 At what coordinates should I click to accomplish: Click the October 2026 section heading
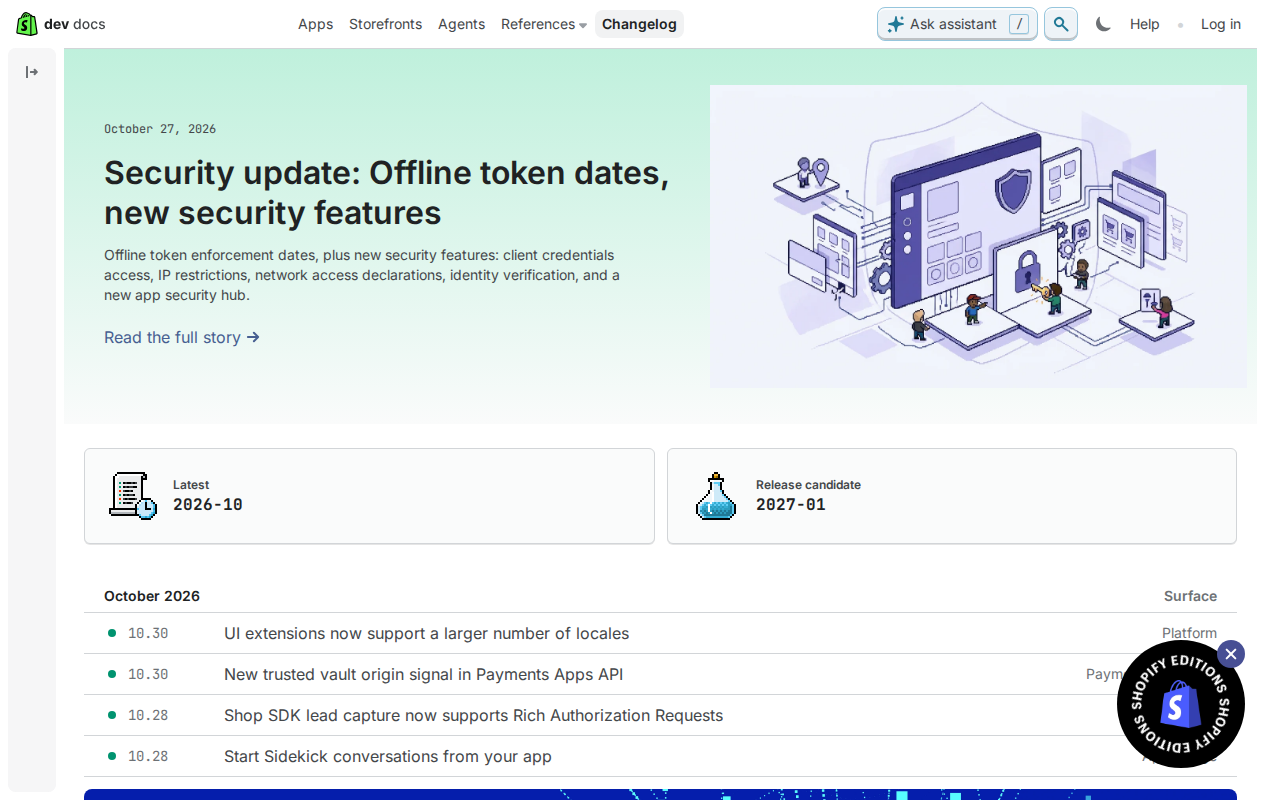(152, 596)
